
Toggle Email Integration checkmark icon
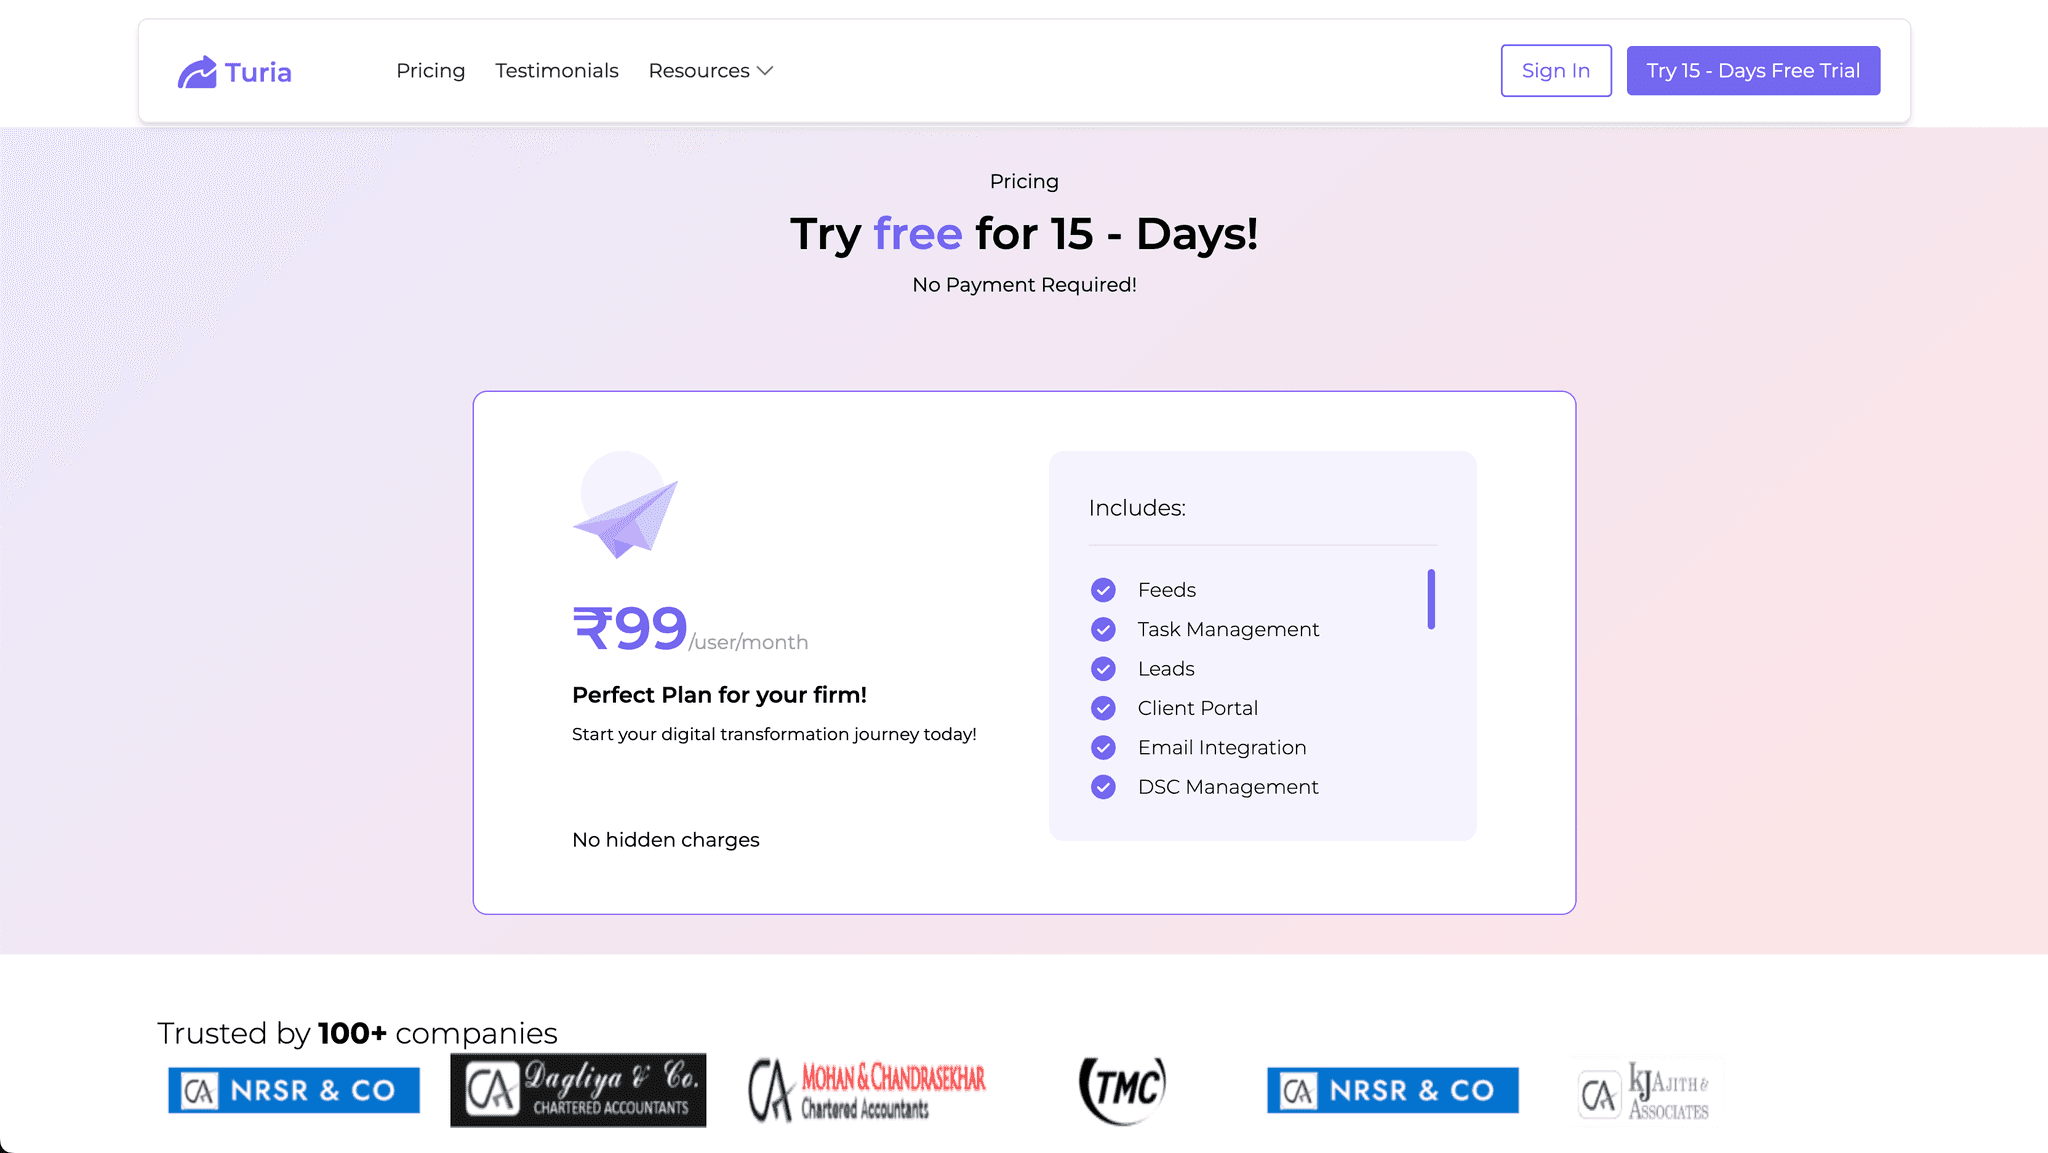(1103, 747)
